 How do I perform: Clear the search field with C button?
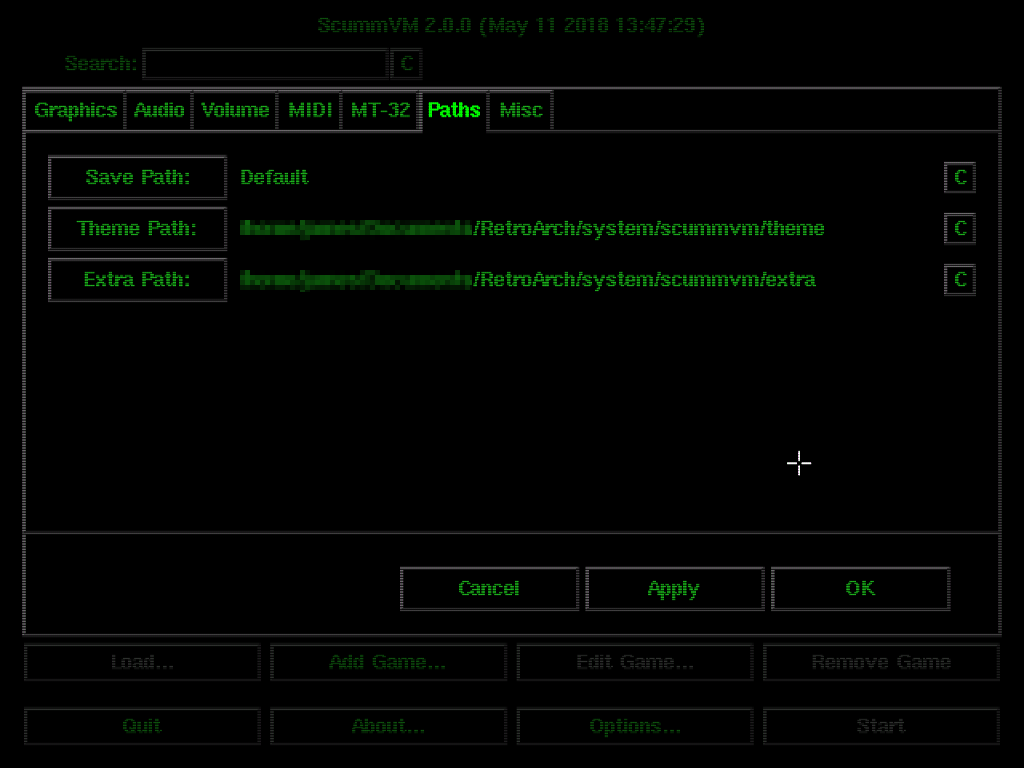click(406, 63)
